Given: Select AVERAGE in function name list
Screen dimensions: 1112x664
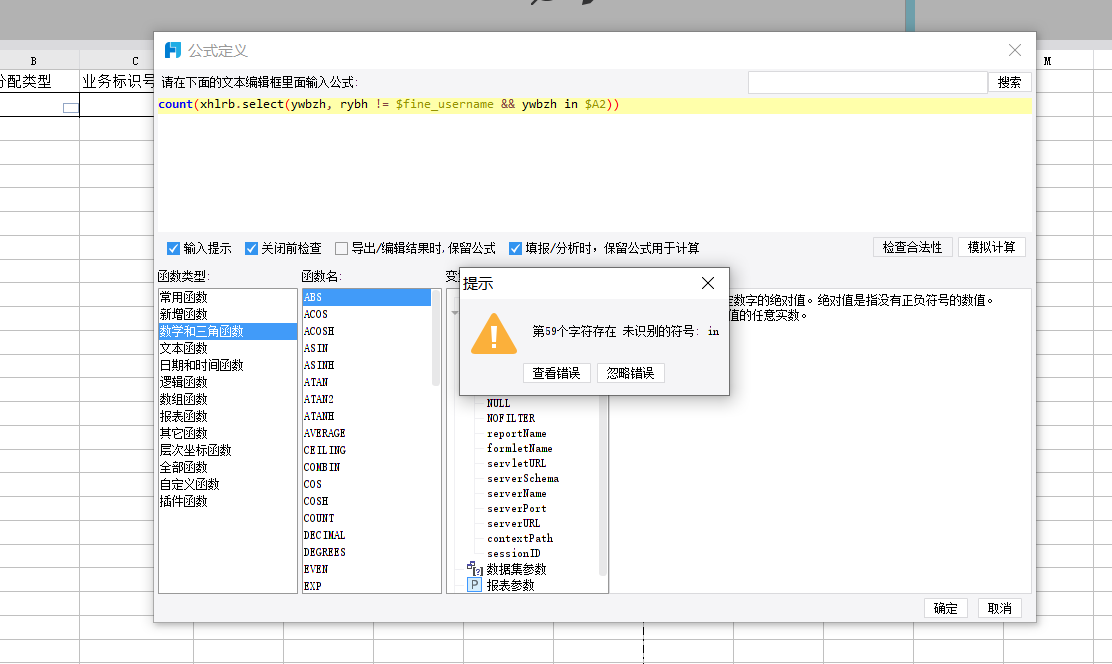Looking at the screenshot, I should click(367, 433).
